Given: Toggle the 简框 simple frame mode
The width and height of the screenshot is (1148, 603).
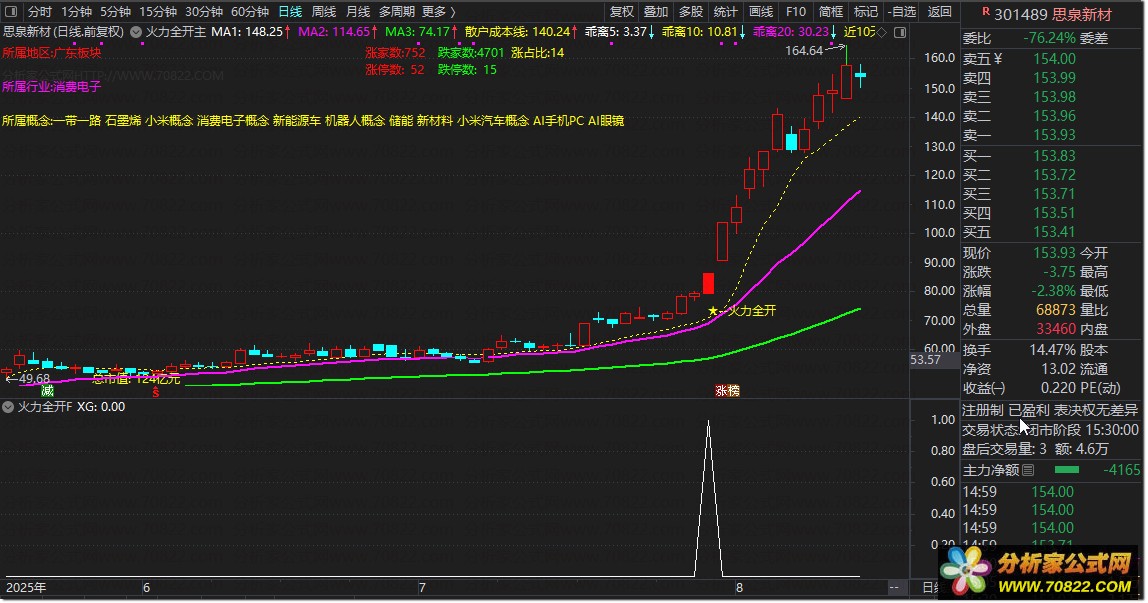Looking at the screenshot, I should [830, 12].
